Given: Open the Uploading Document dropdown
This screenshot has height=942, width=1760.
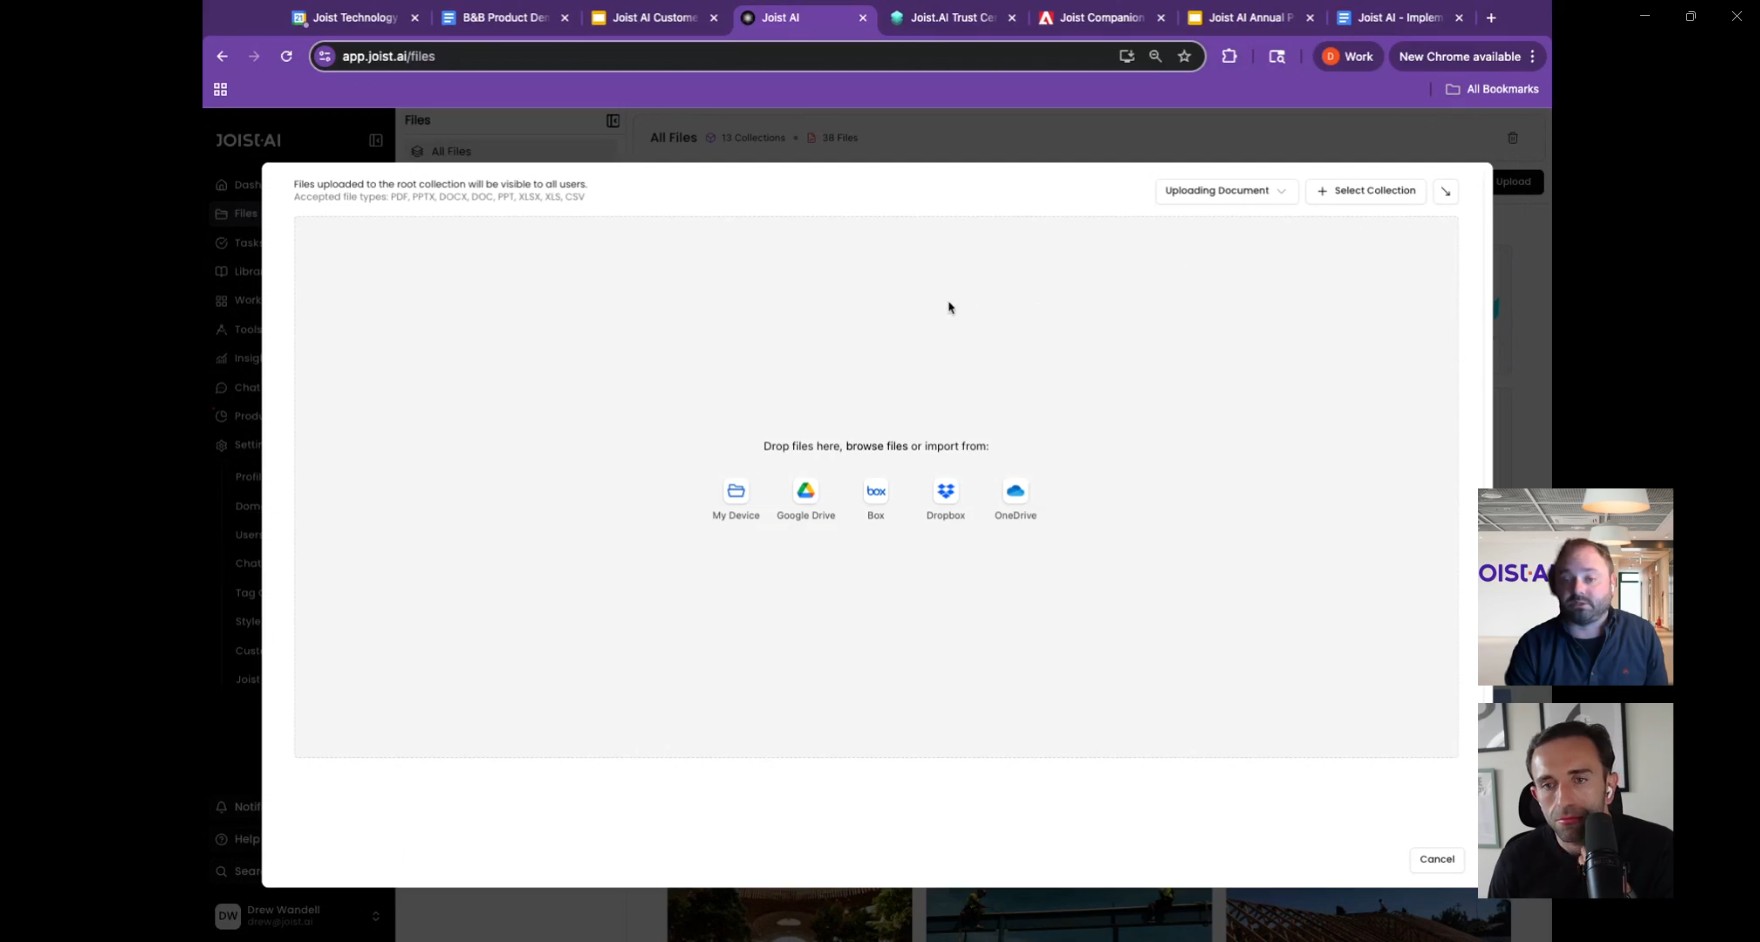Looking at the screenshot, I should pos(1226,191).
